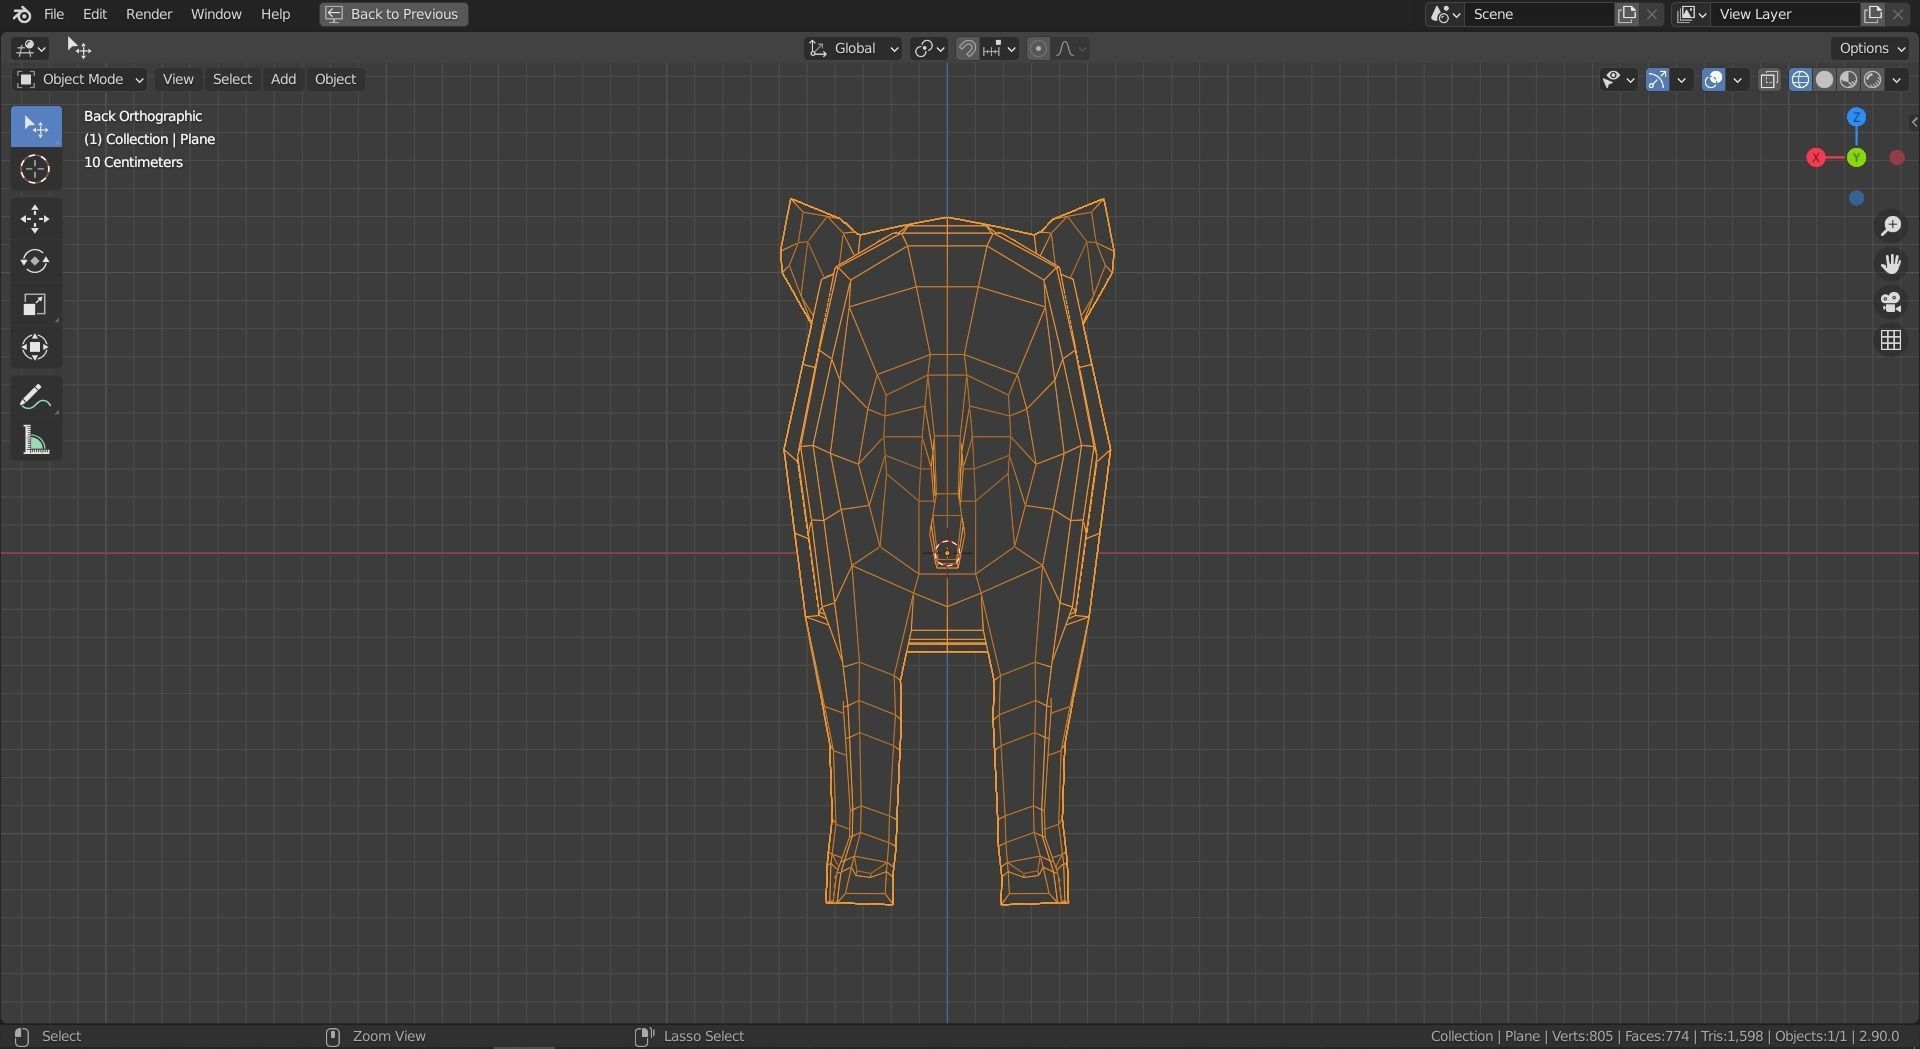This screenshot has width=1920, height=1049.
Task: Toggle the camera view icon
Action: [1890, 303]
